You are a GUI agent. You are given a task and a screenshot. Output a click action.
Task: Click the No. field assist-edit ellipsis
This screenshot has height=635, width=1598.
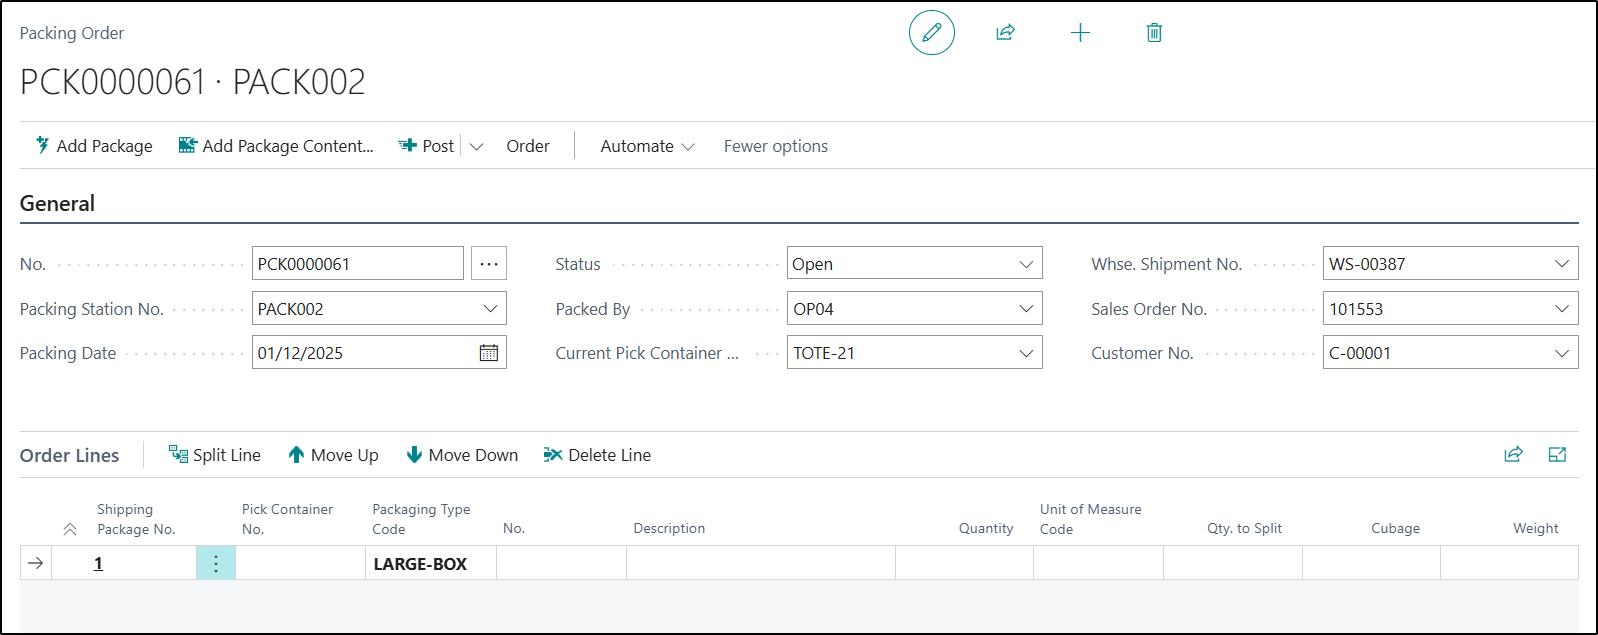pyautogui.click(x=489, y=264)
